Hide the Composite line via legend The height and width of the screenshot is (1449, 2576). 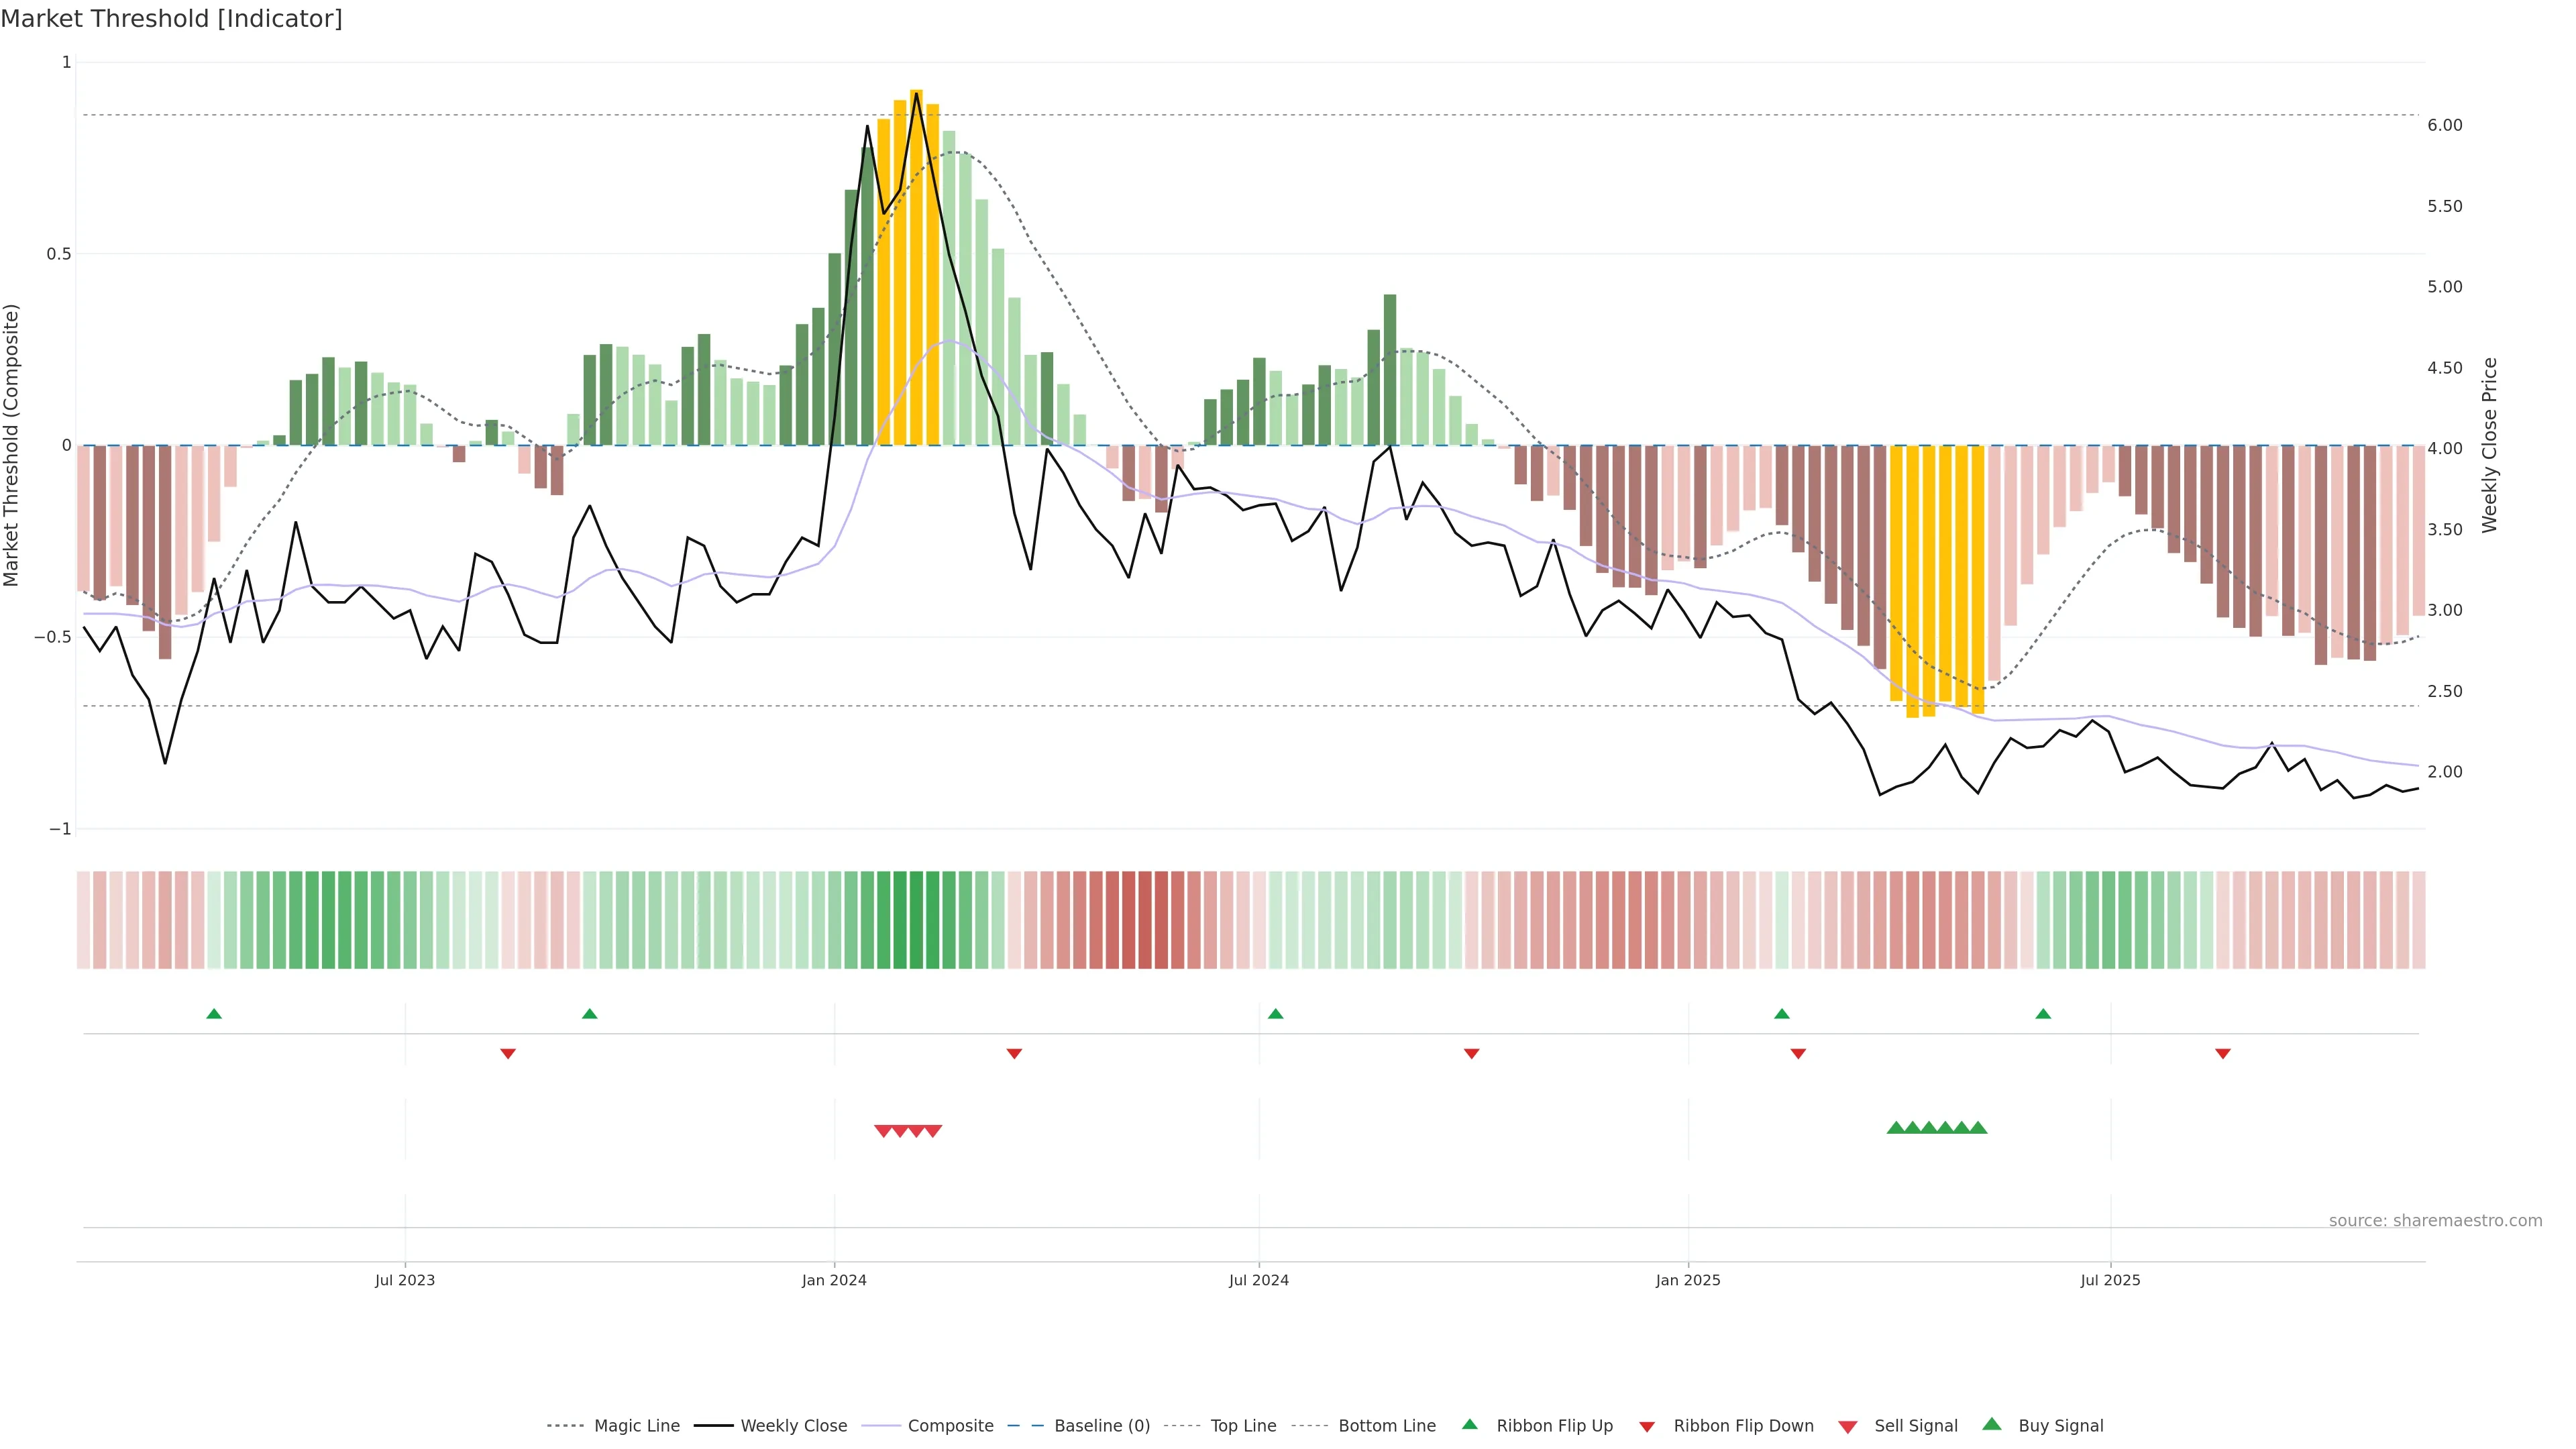pos(950,1426)
